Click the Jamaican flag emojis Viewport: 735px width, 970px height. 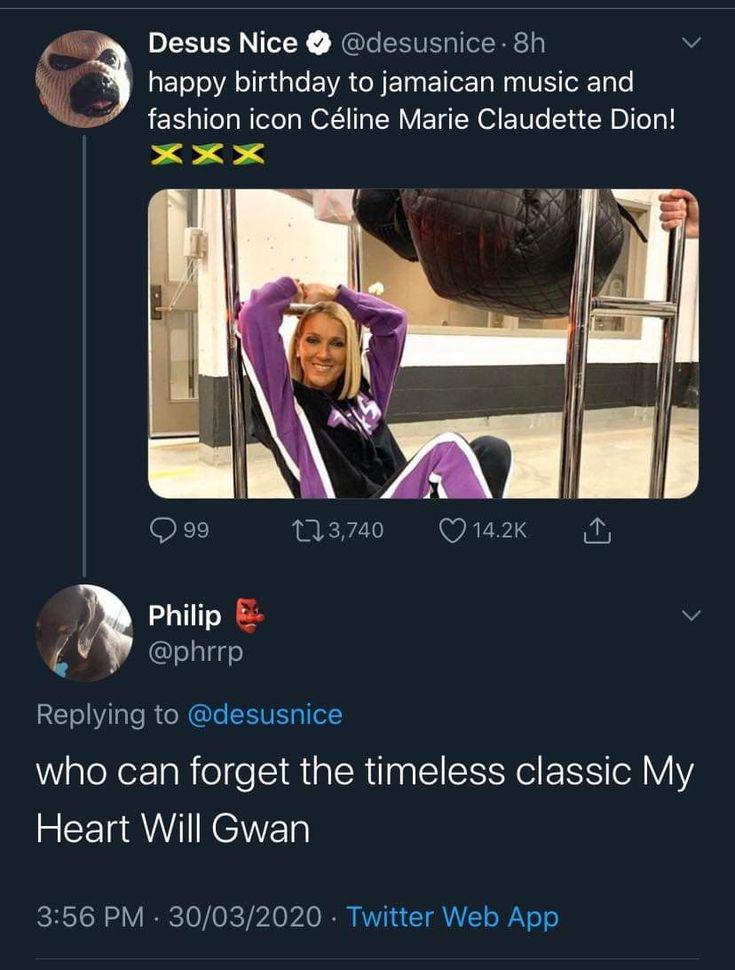click(x=208, y=155)
